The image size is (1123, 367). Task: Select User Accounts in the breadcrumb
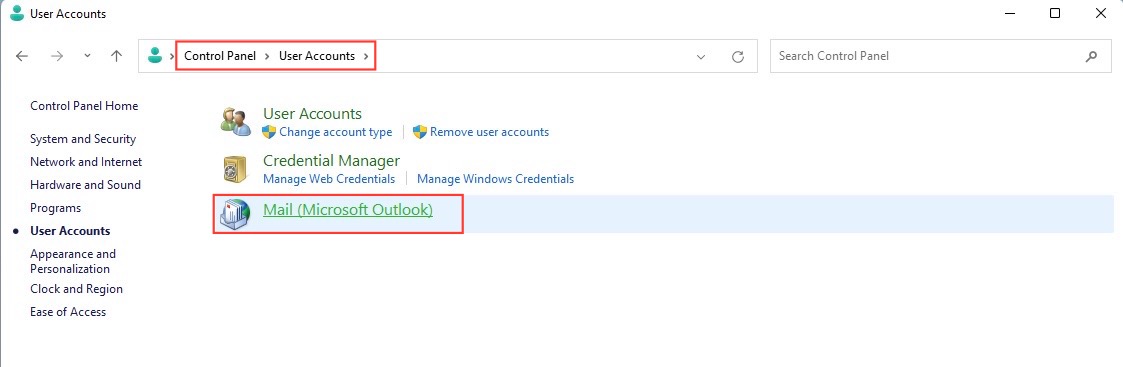point(317,56)
